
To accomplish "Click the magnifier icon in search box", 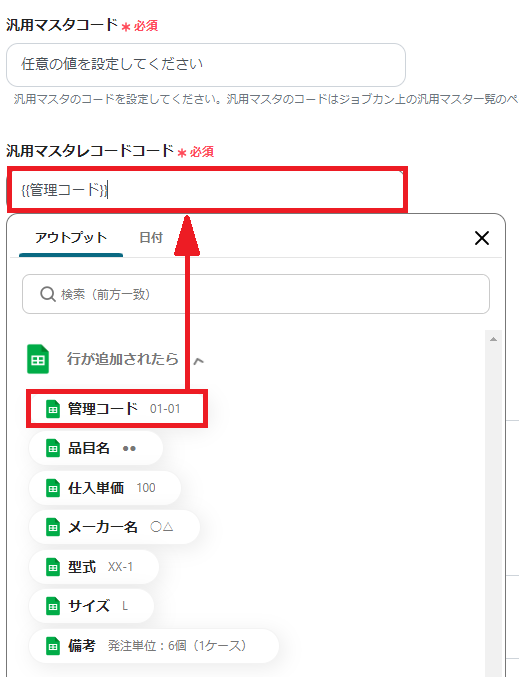I will (x=47, y=294).
